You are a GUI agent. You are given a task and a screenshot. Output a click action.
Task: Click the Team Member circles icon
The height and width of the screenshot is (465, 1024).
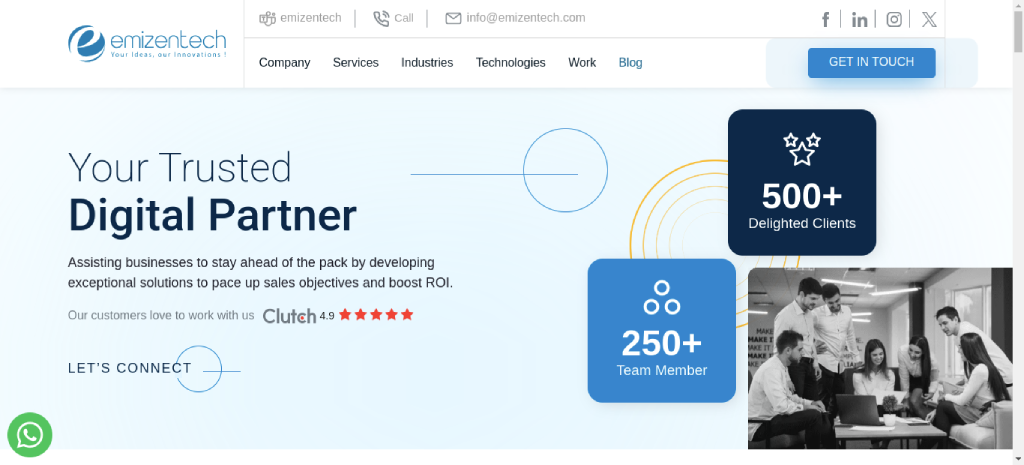click(661, 297)
